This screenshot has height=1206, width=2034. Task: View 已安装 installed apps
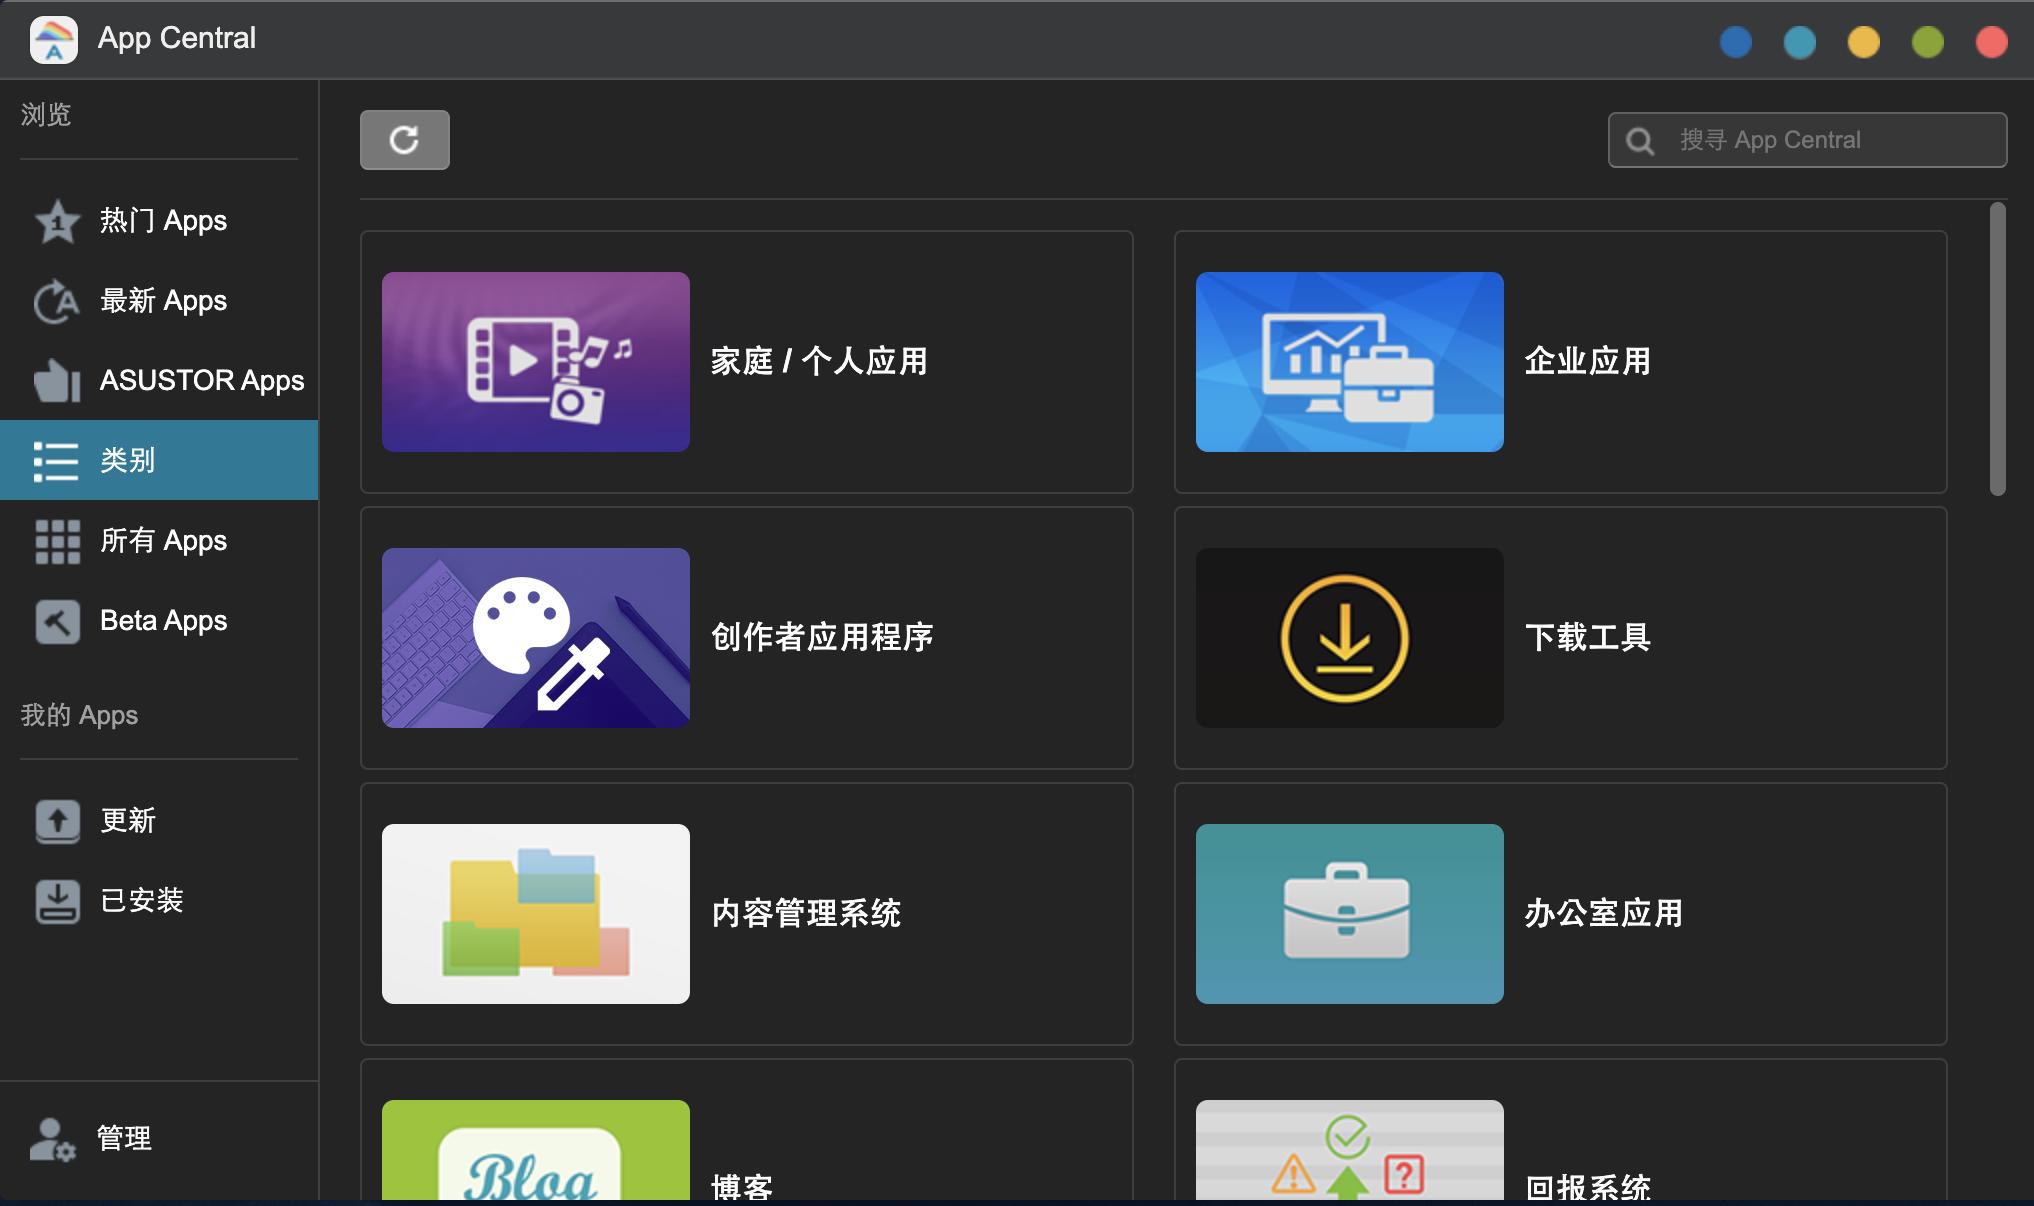[x=141, y=901]
